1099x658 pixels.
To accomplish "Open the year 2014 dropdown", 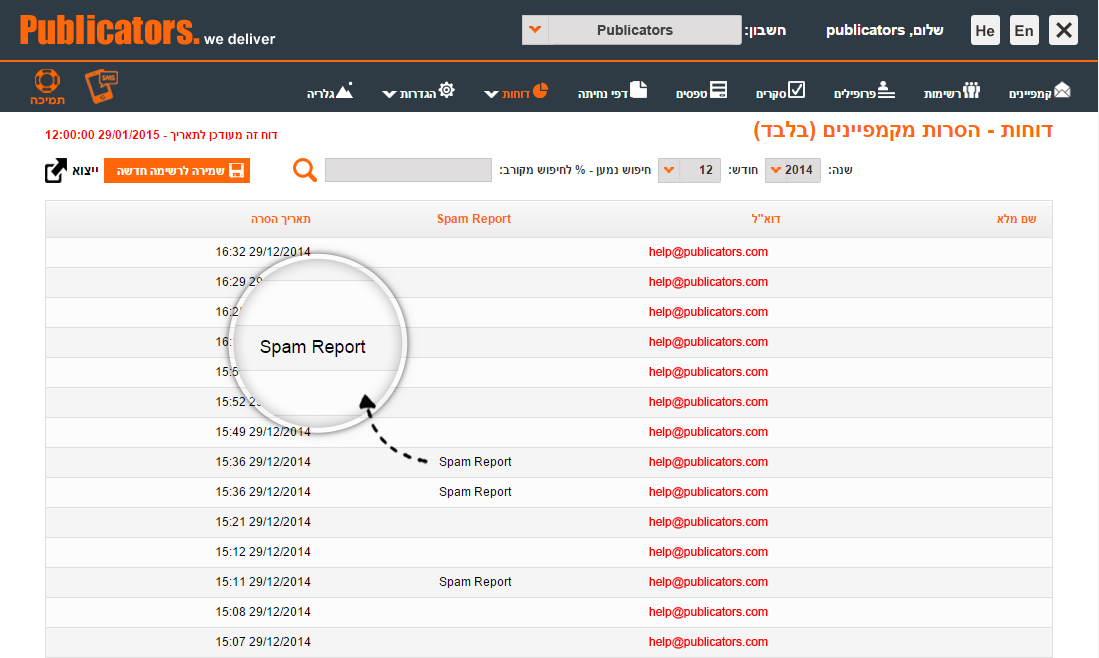I will [x=793, y=170].
